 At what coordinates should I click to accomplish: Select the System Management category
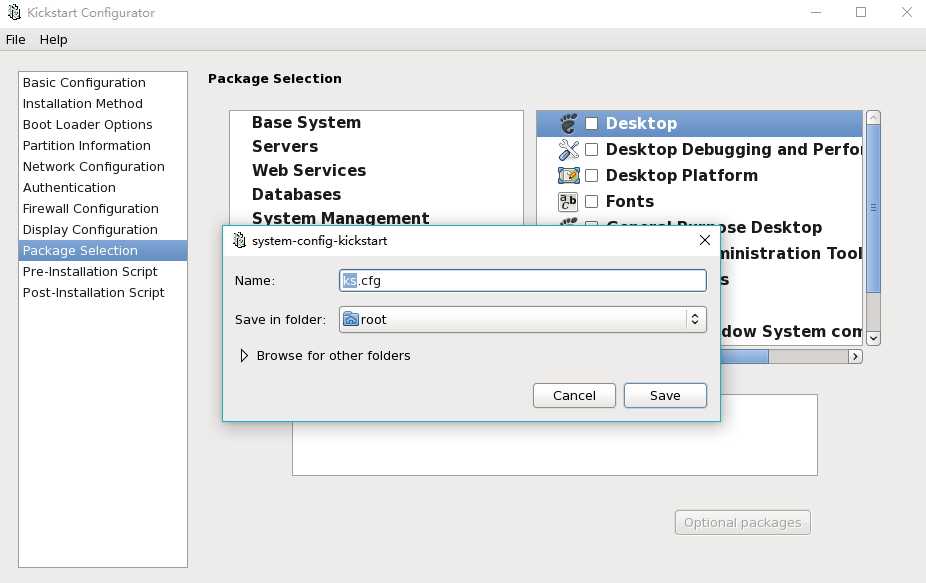[377, 217]
